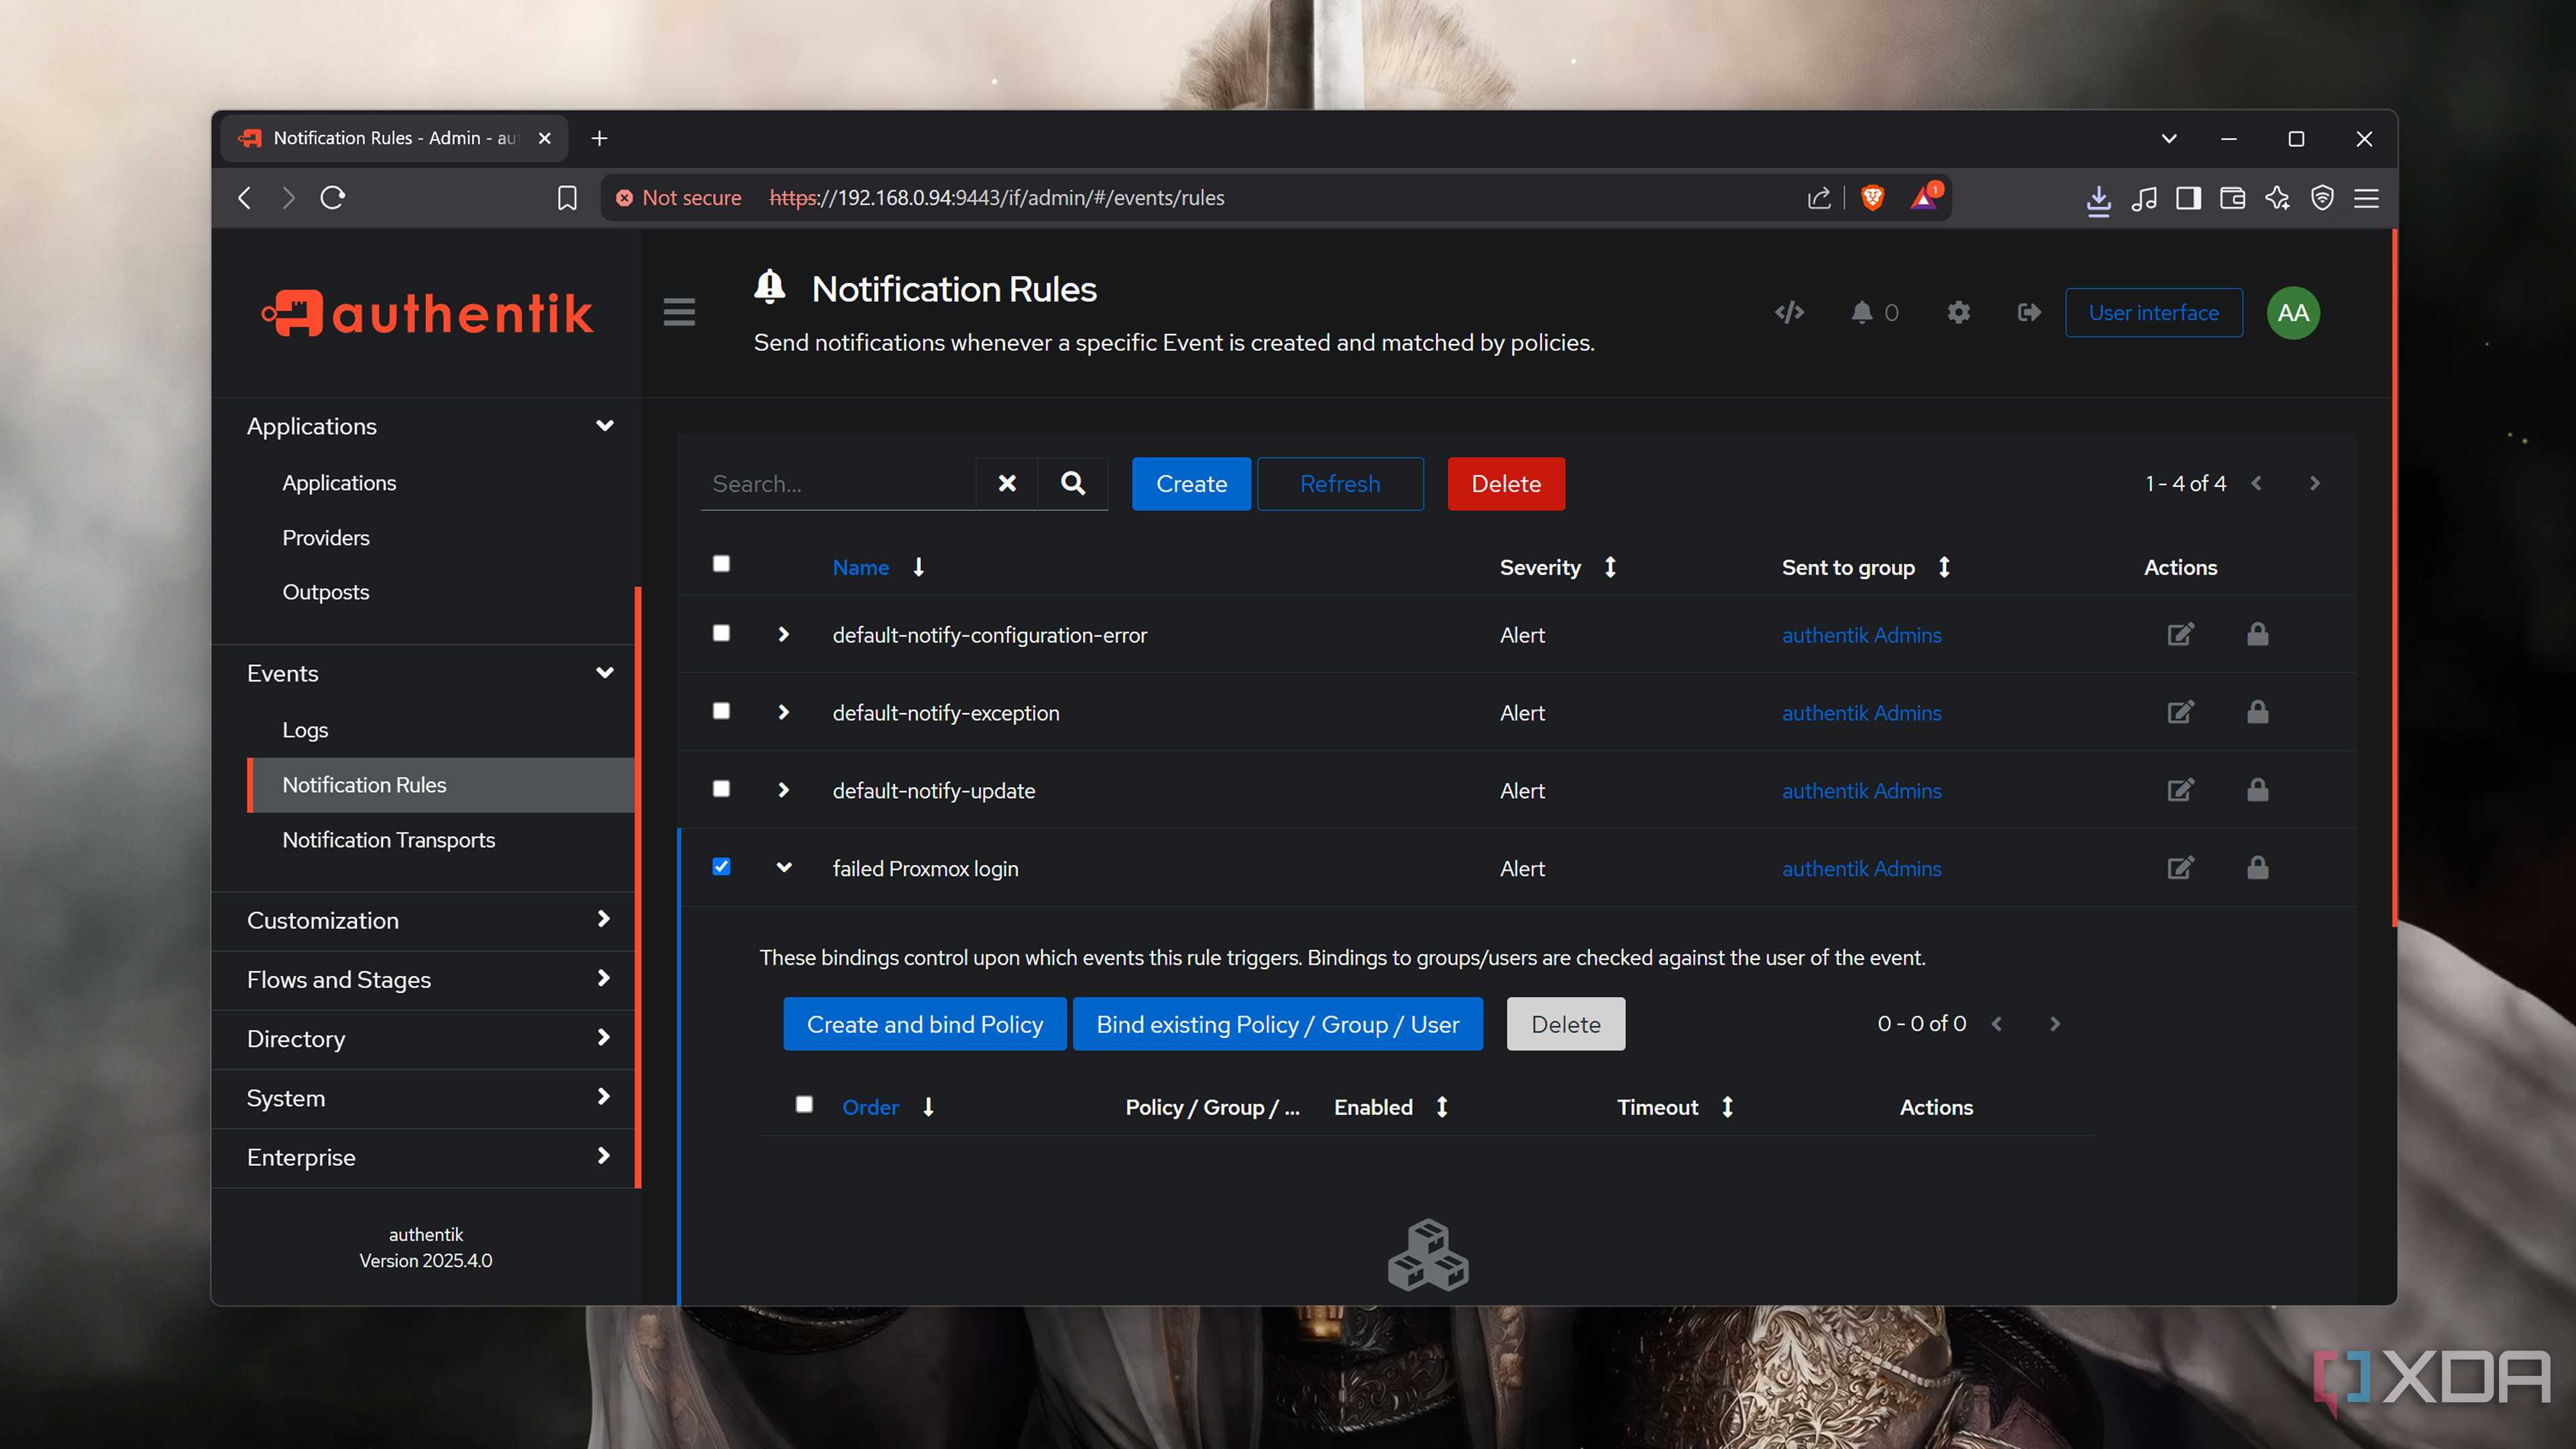The width and height of the screenshot is (2576, 1449).
Task: Select all rules via the header checkbox
Action: point(721,564)
